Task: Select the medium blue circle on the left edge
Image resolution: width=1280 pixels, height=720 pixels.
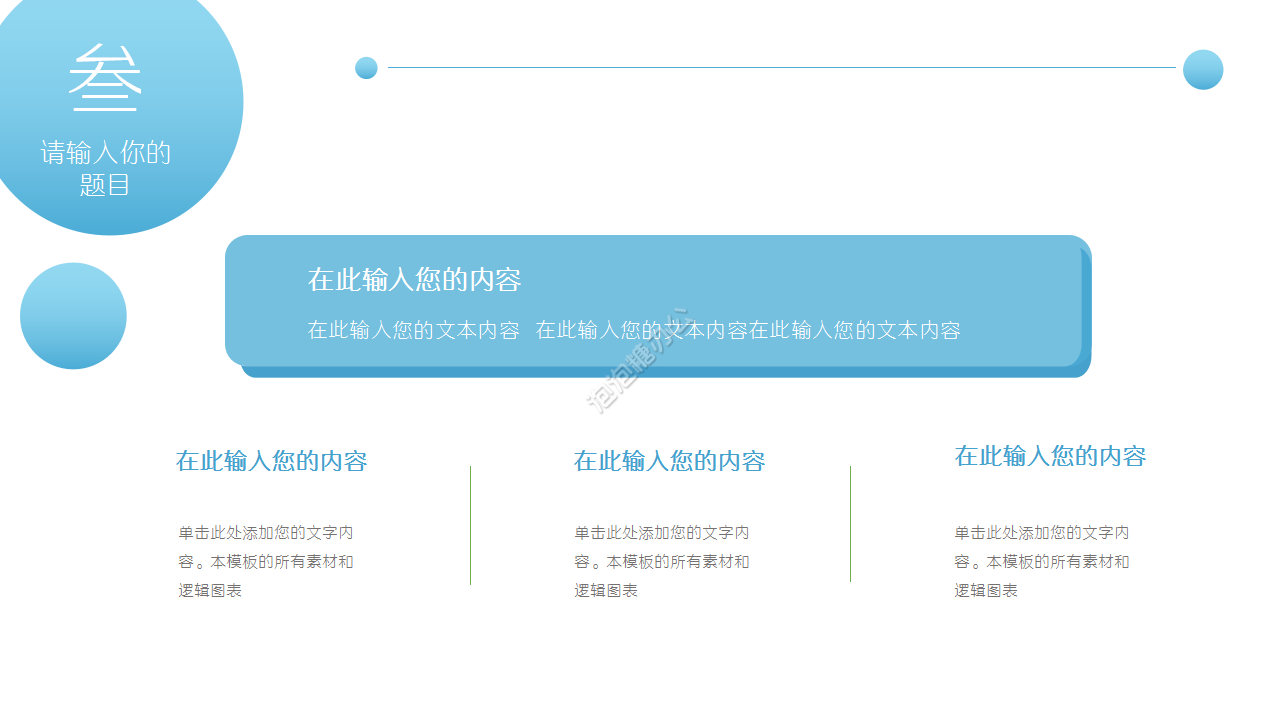Action: [73, 316]
